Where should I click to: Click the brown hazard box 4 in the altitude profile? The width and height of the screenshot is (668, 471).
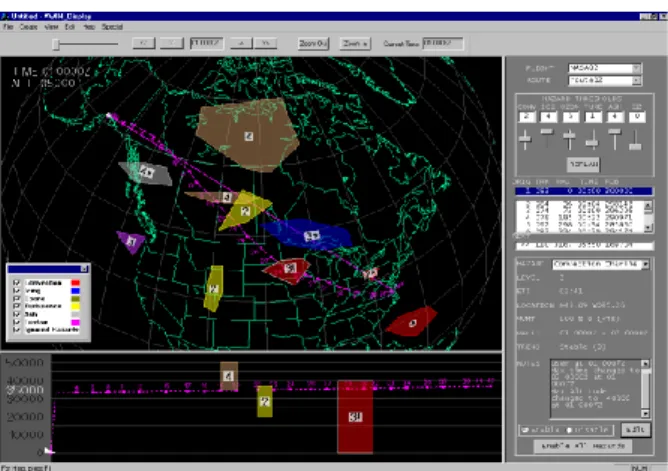[229, 376]
